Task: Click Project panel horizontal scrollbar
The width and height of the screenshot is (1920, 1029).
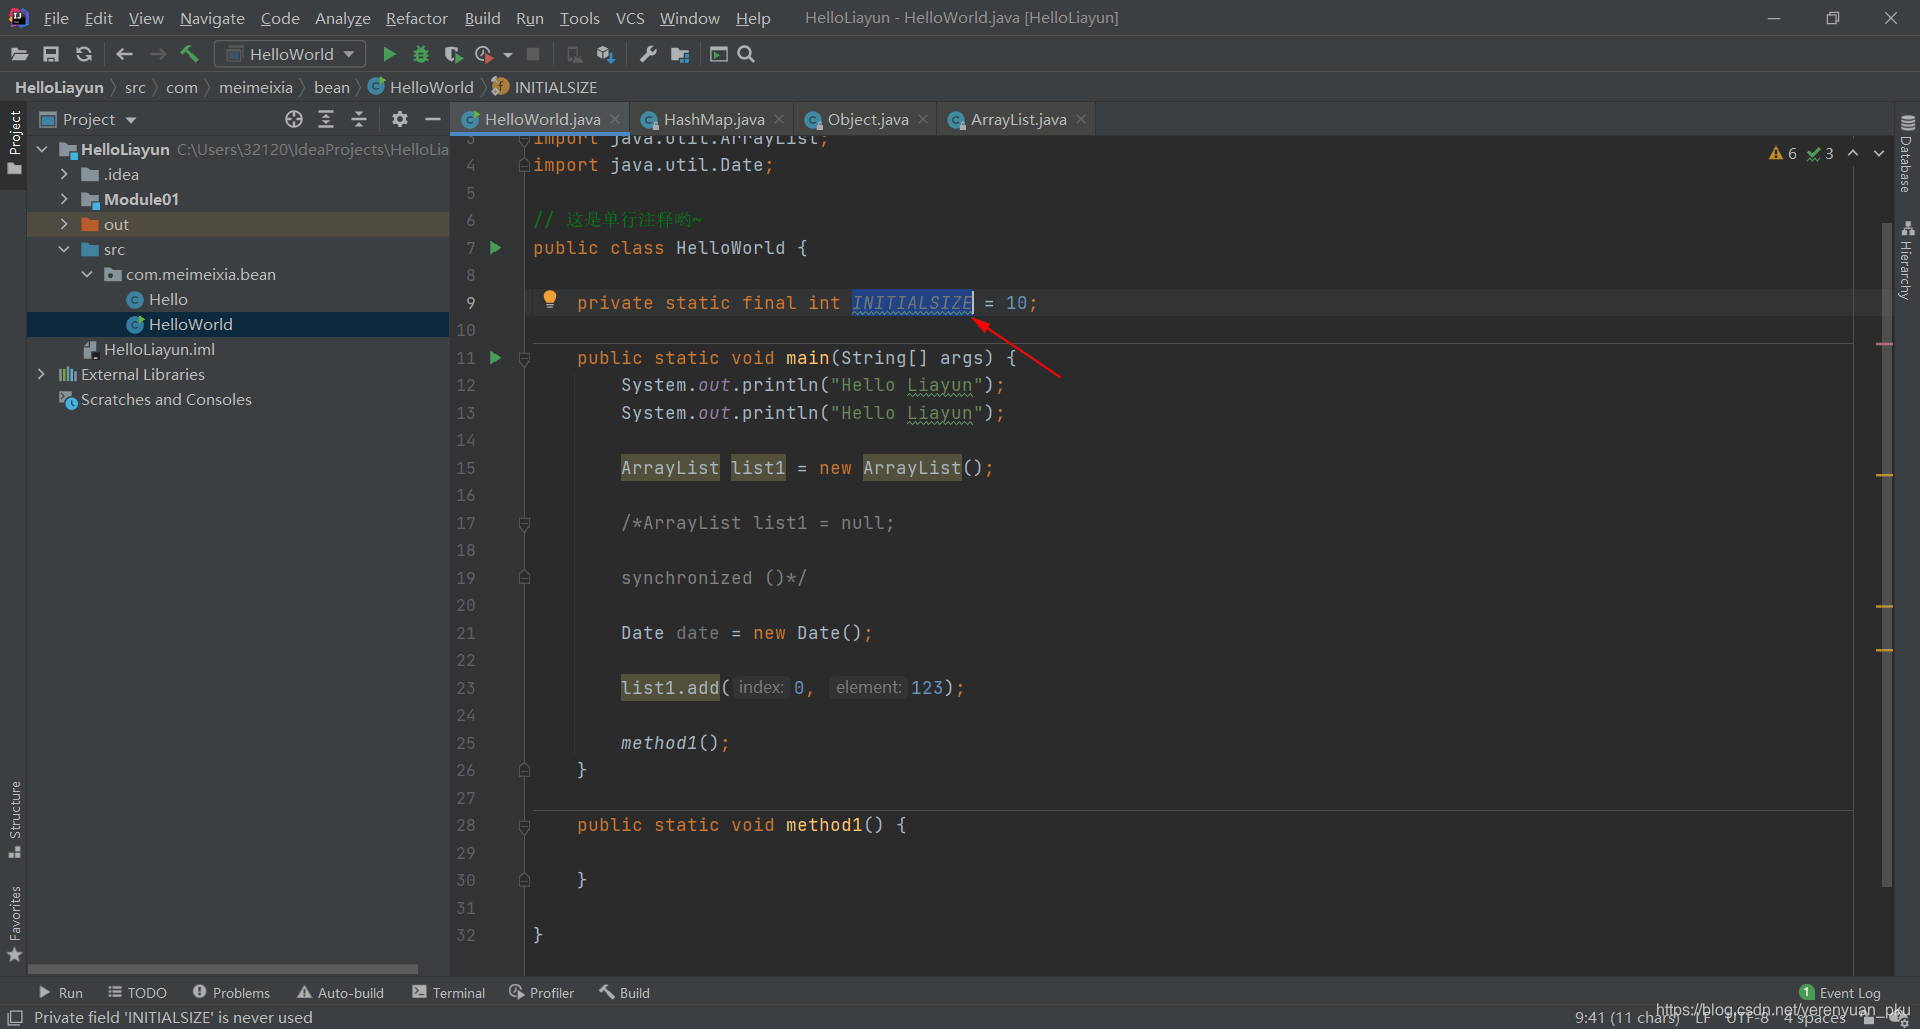Action: click(x=222, y=969)
